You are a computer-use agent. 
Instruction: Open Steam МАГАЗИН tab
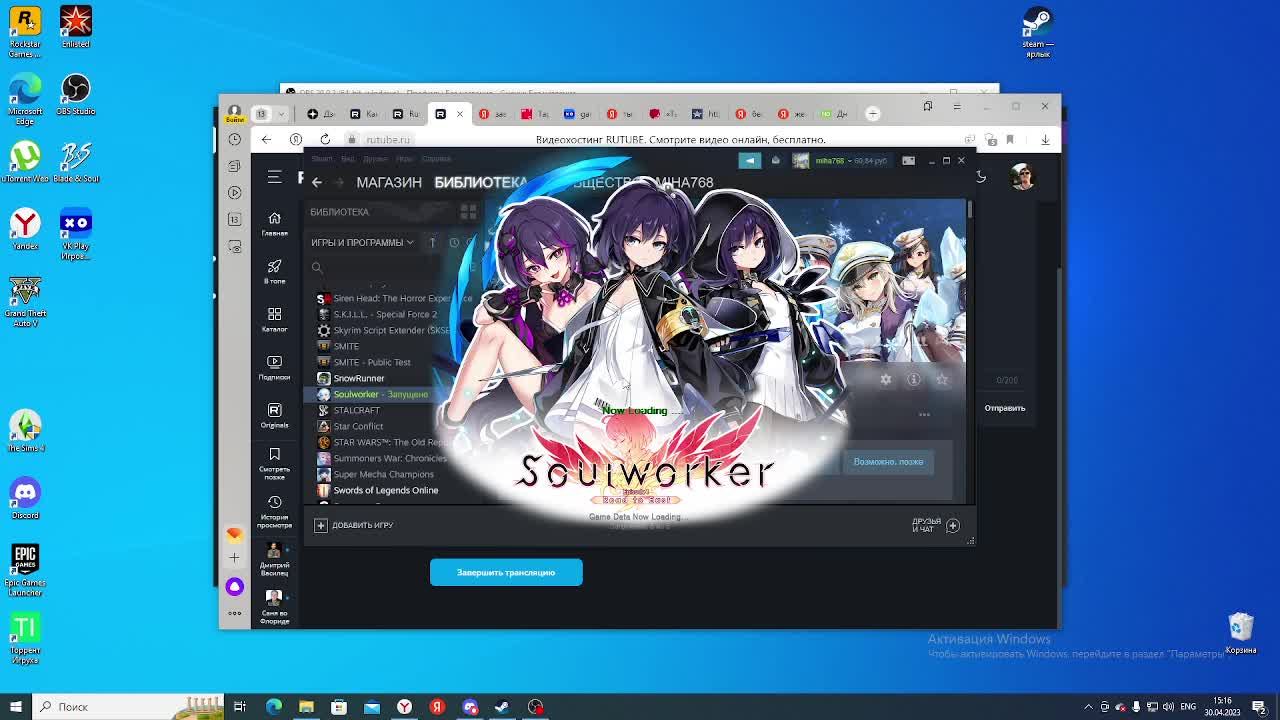(389, 182)
